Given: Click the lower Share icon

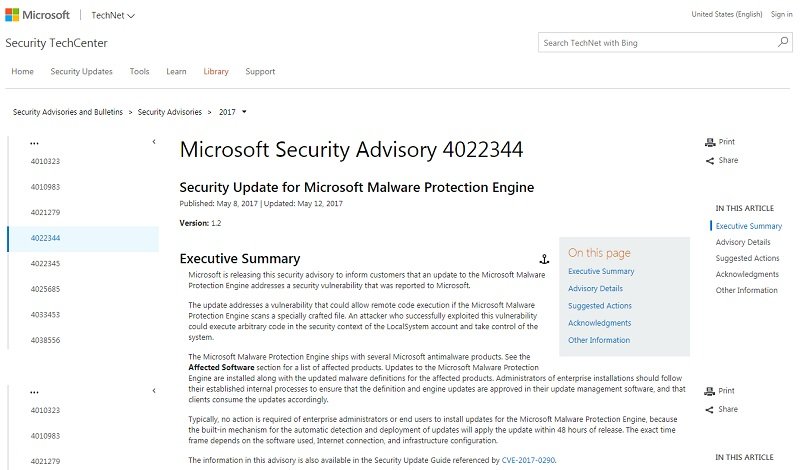Looking at the screenshot, I should [x=709, y=410].
